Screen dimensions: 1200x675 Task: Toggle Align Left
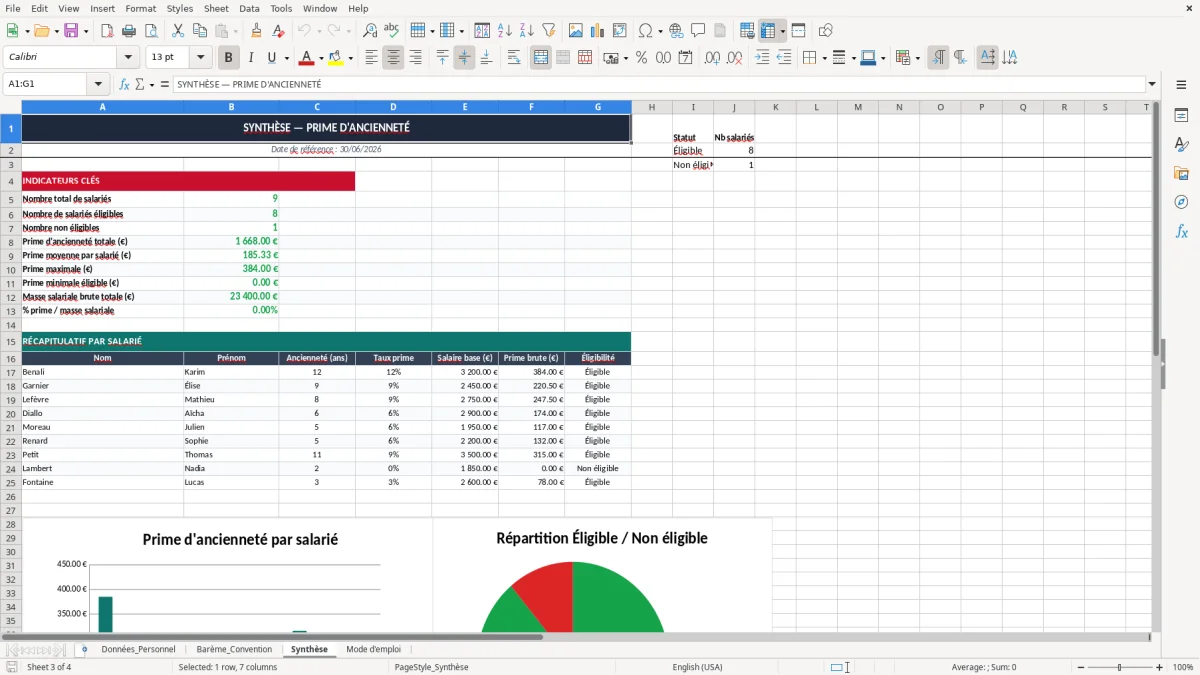pyautogui.click(x=371, y=58)
